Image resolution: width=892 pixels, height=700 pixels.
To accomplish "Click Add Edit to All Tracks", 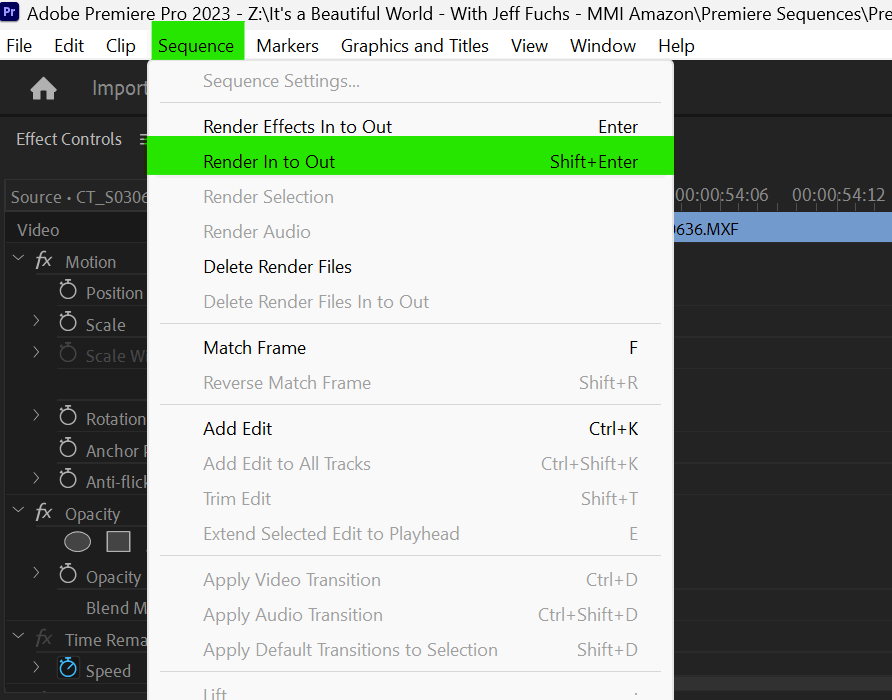I will pos(410,463).
